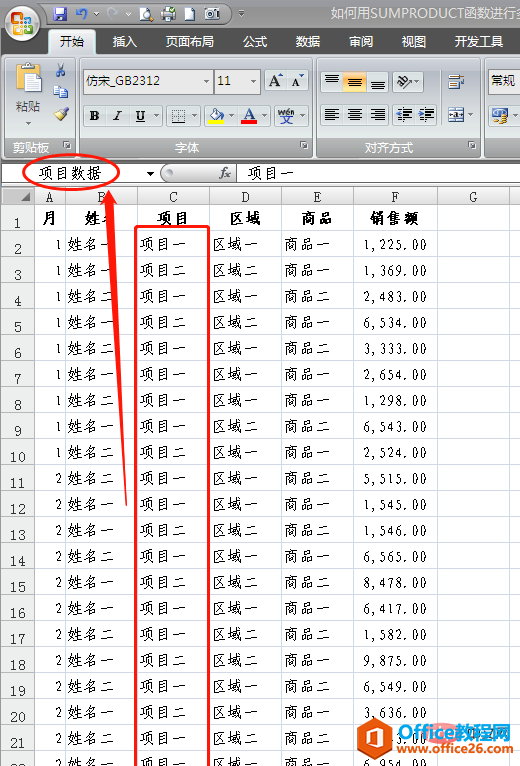
Task: Toggle underline formatting
Action: click(140, 116)
